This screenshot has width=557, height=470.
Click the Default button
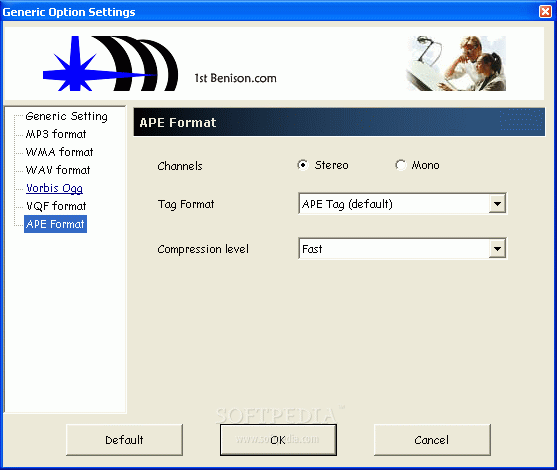[x=124, y=440]
